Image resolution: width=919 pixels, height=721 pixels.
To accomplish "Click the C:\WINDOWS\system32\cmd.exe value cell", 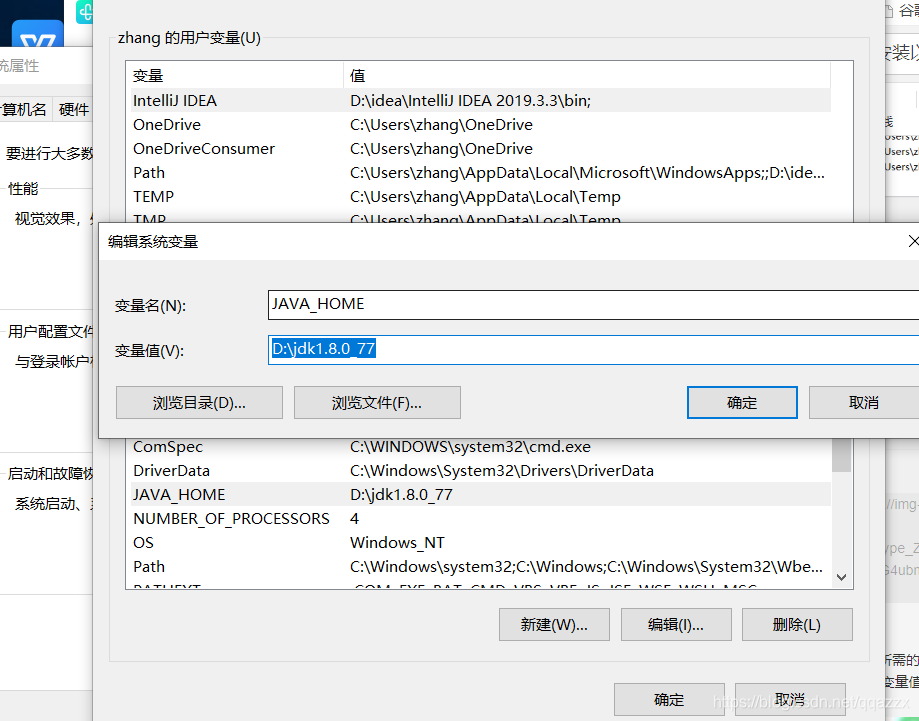I will pos(471,447).
